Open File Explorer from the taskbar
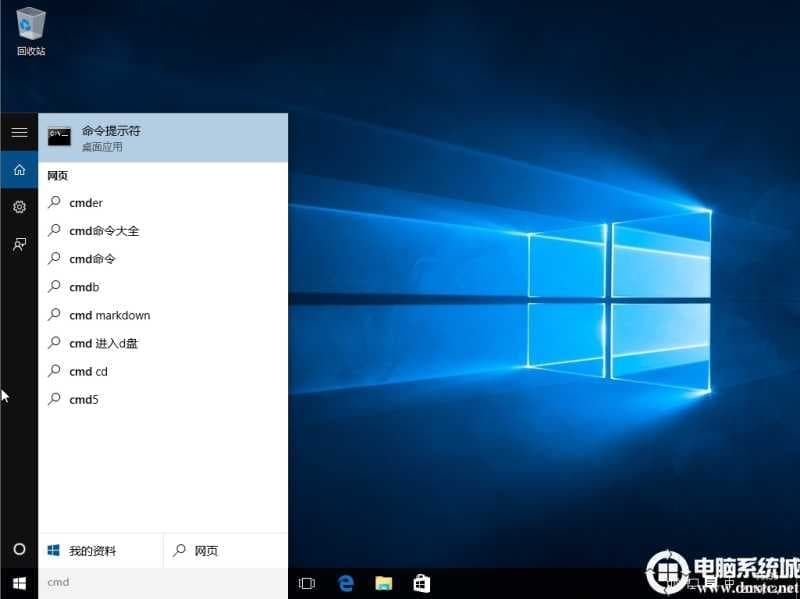The image size is (800, 599). point(384,582)
